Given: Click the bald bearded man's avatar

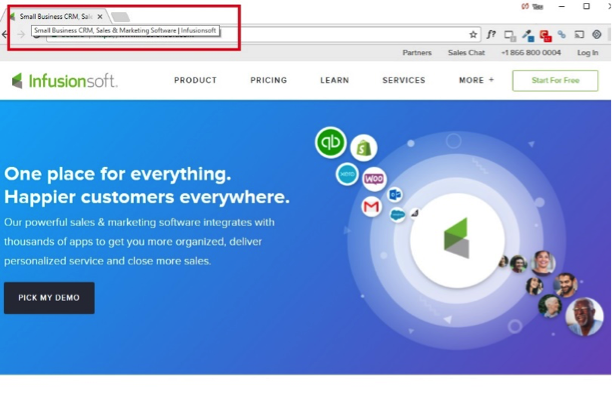Looking at the screenshot, I should tap(584, 316).
